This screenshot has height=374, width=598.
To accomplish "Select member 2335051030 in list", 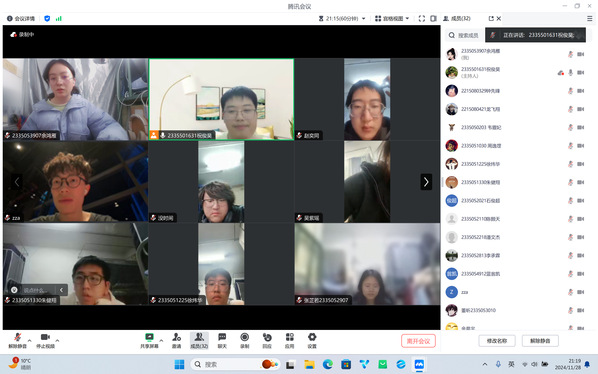I will click(x=516, y=146).
